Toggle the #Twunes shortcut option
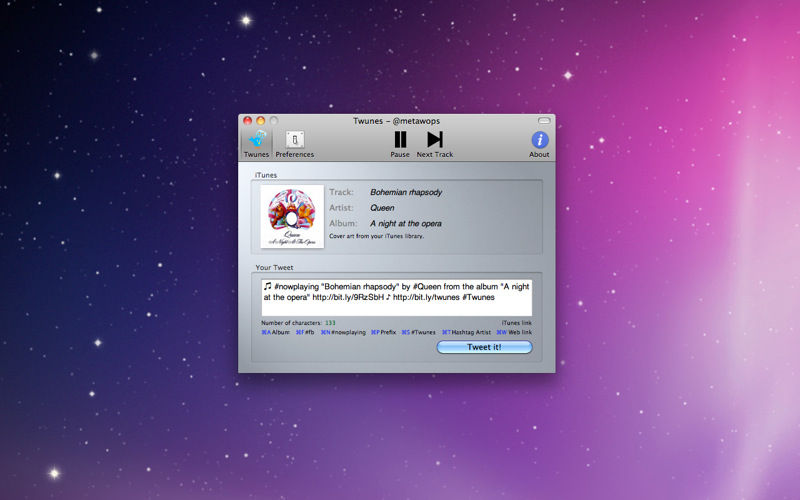The width and height of the screenshot is (800, 500). click(x=418, y=332)
